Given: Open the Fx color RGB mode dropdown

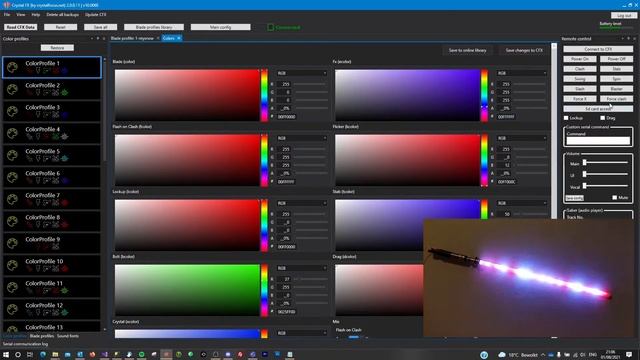Looking at the screenshot, I should tap(522, 73).
